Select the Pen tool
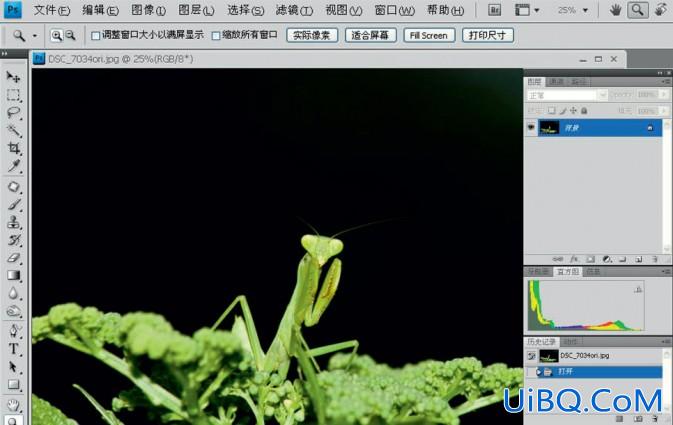 [x=13, y=331]
